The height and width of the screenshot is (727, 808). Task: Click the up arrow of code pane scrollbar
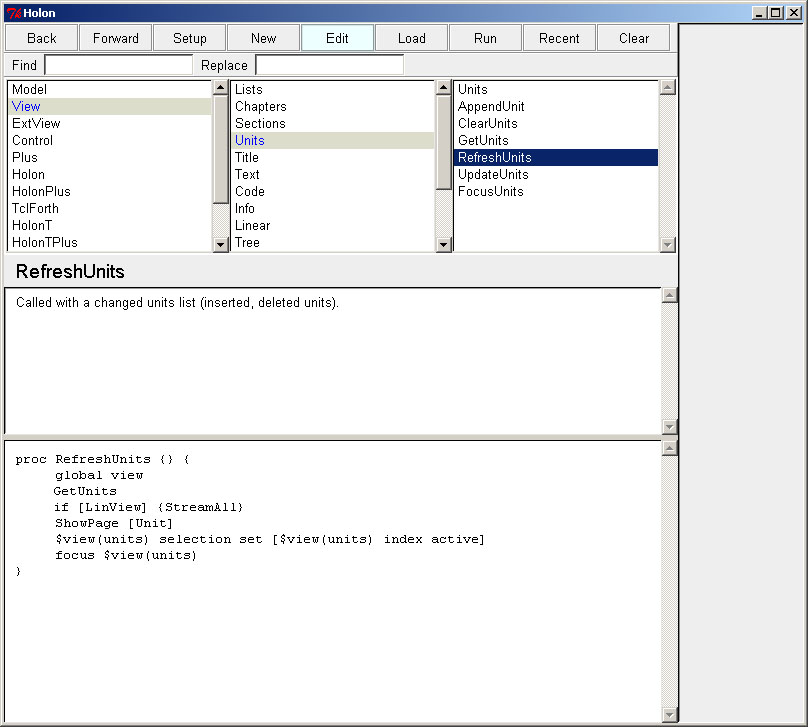coord(667,448)
